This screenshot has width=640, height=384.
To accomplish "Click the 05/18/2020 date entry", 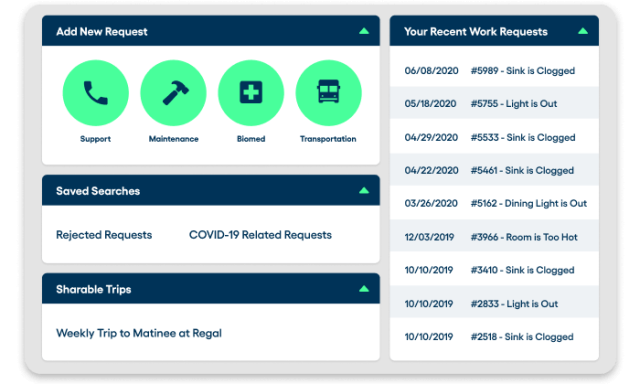I will [x=430, y=104].
